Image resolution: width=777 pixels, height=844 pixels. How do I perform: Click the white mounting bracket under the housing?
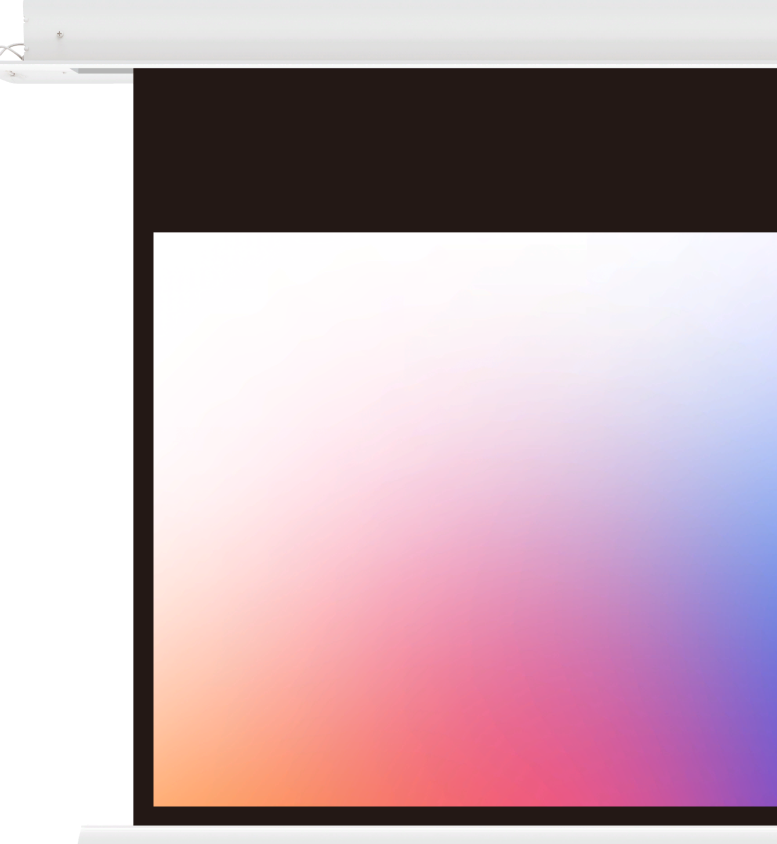(x=36, y=73)
